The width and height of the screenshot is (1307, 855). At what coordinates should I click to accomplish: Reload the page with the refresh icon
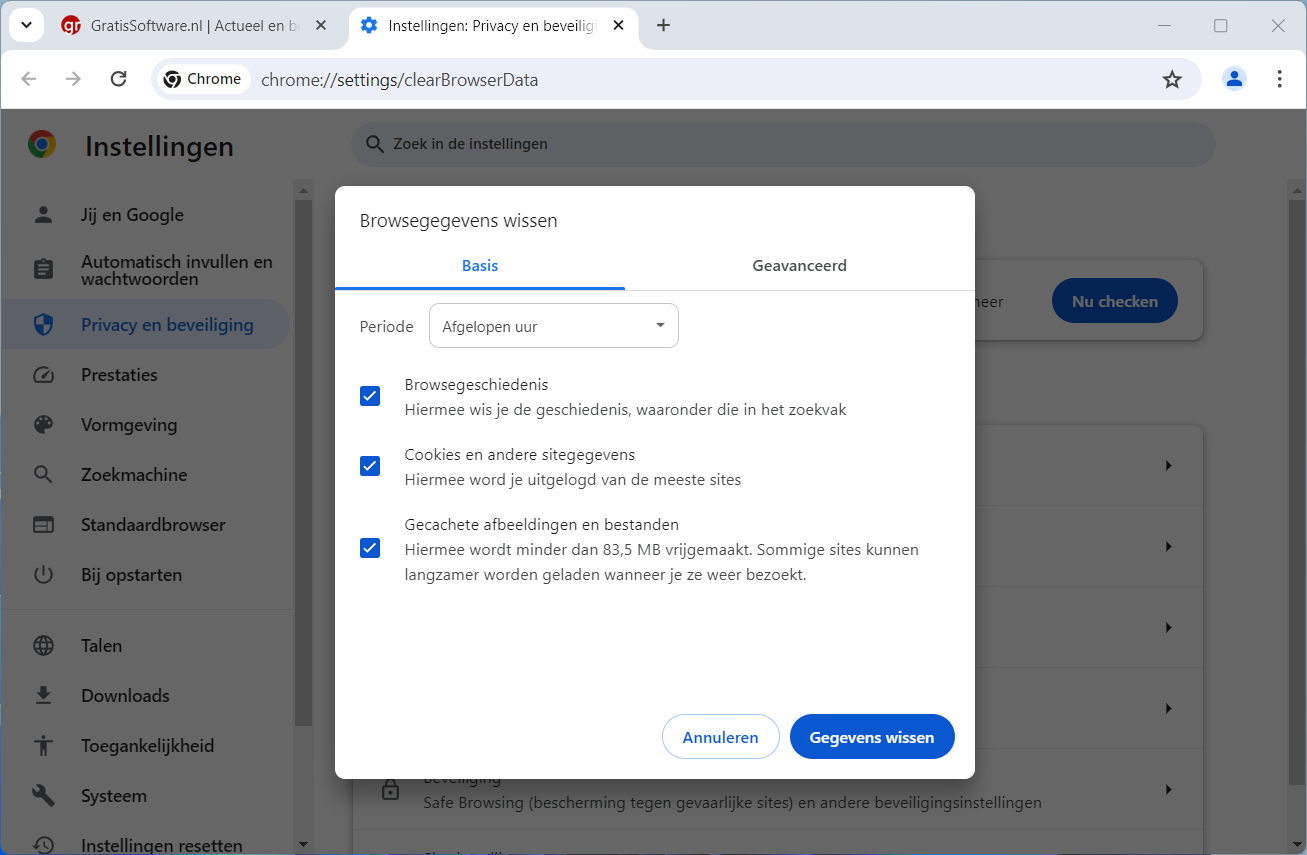[x=118, y=79]
